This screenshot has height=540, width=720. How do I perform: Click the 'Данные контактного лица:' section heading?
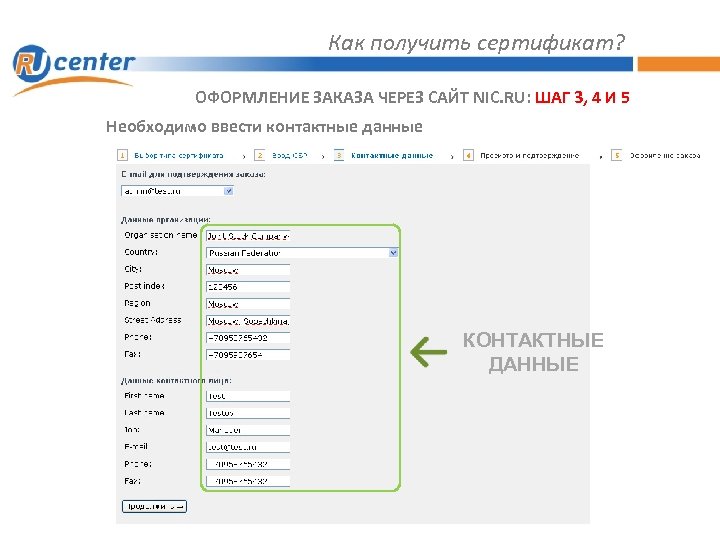(x=176, y=381)
